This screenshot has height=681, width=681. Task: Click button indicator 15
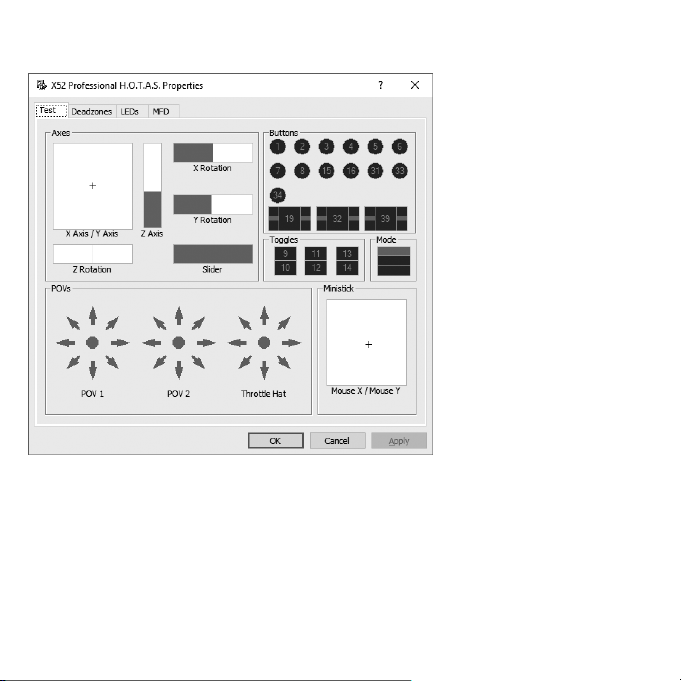pos(326,171)
